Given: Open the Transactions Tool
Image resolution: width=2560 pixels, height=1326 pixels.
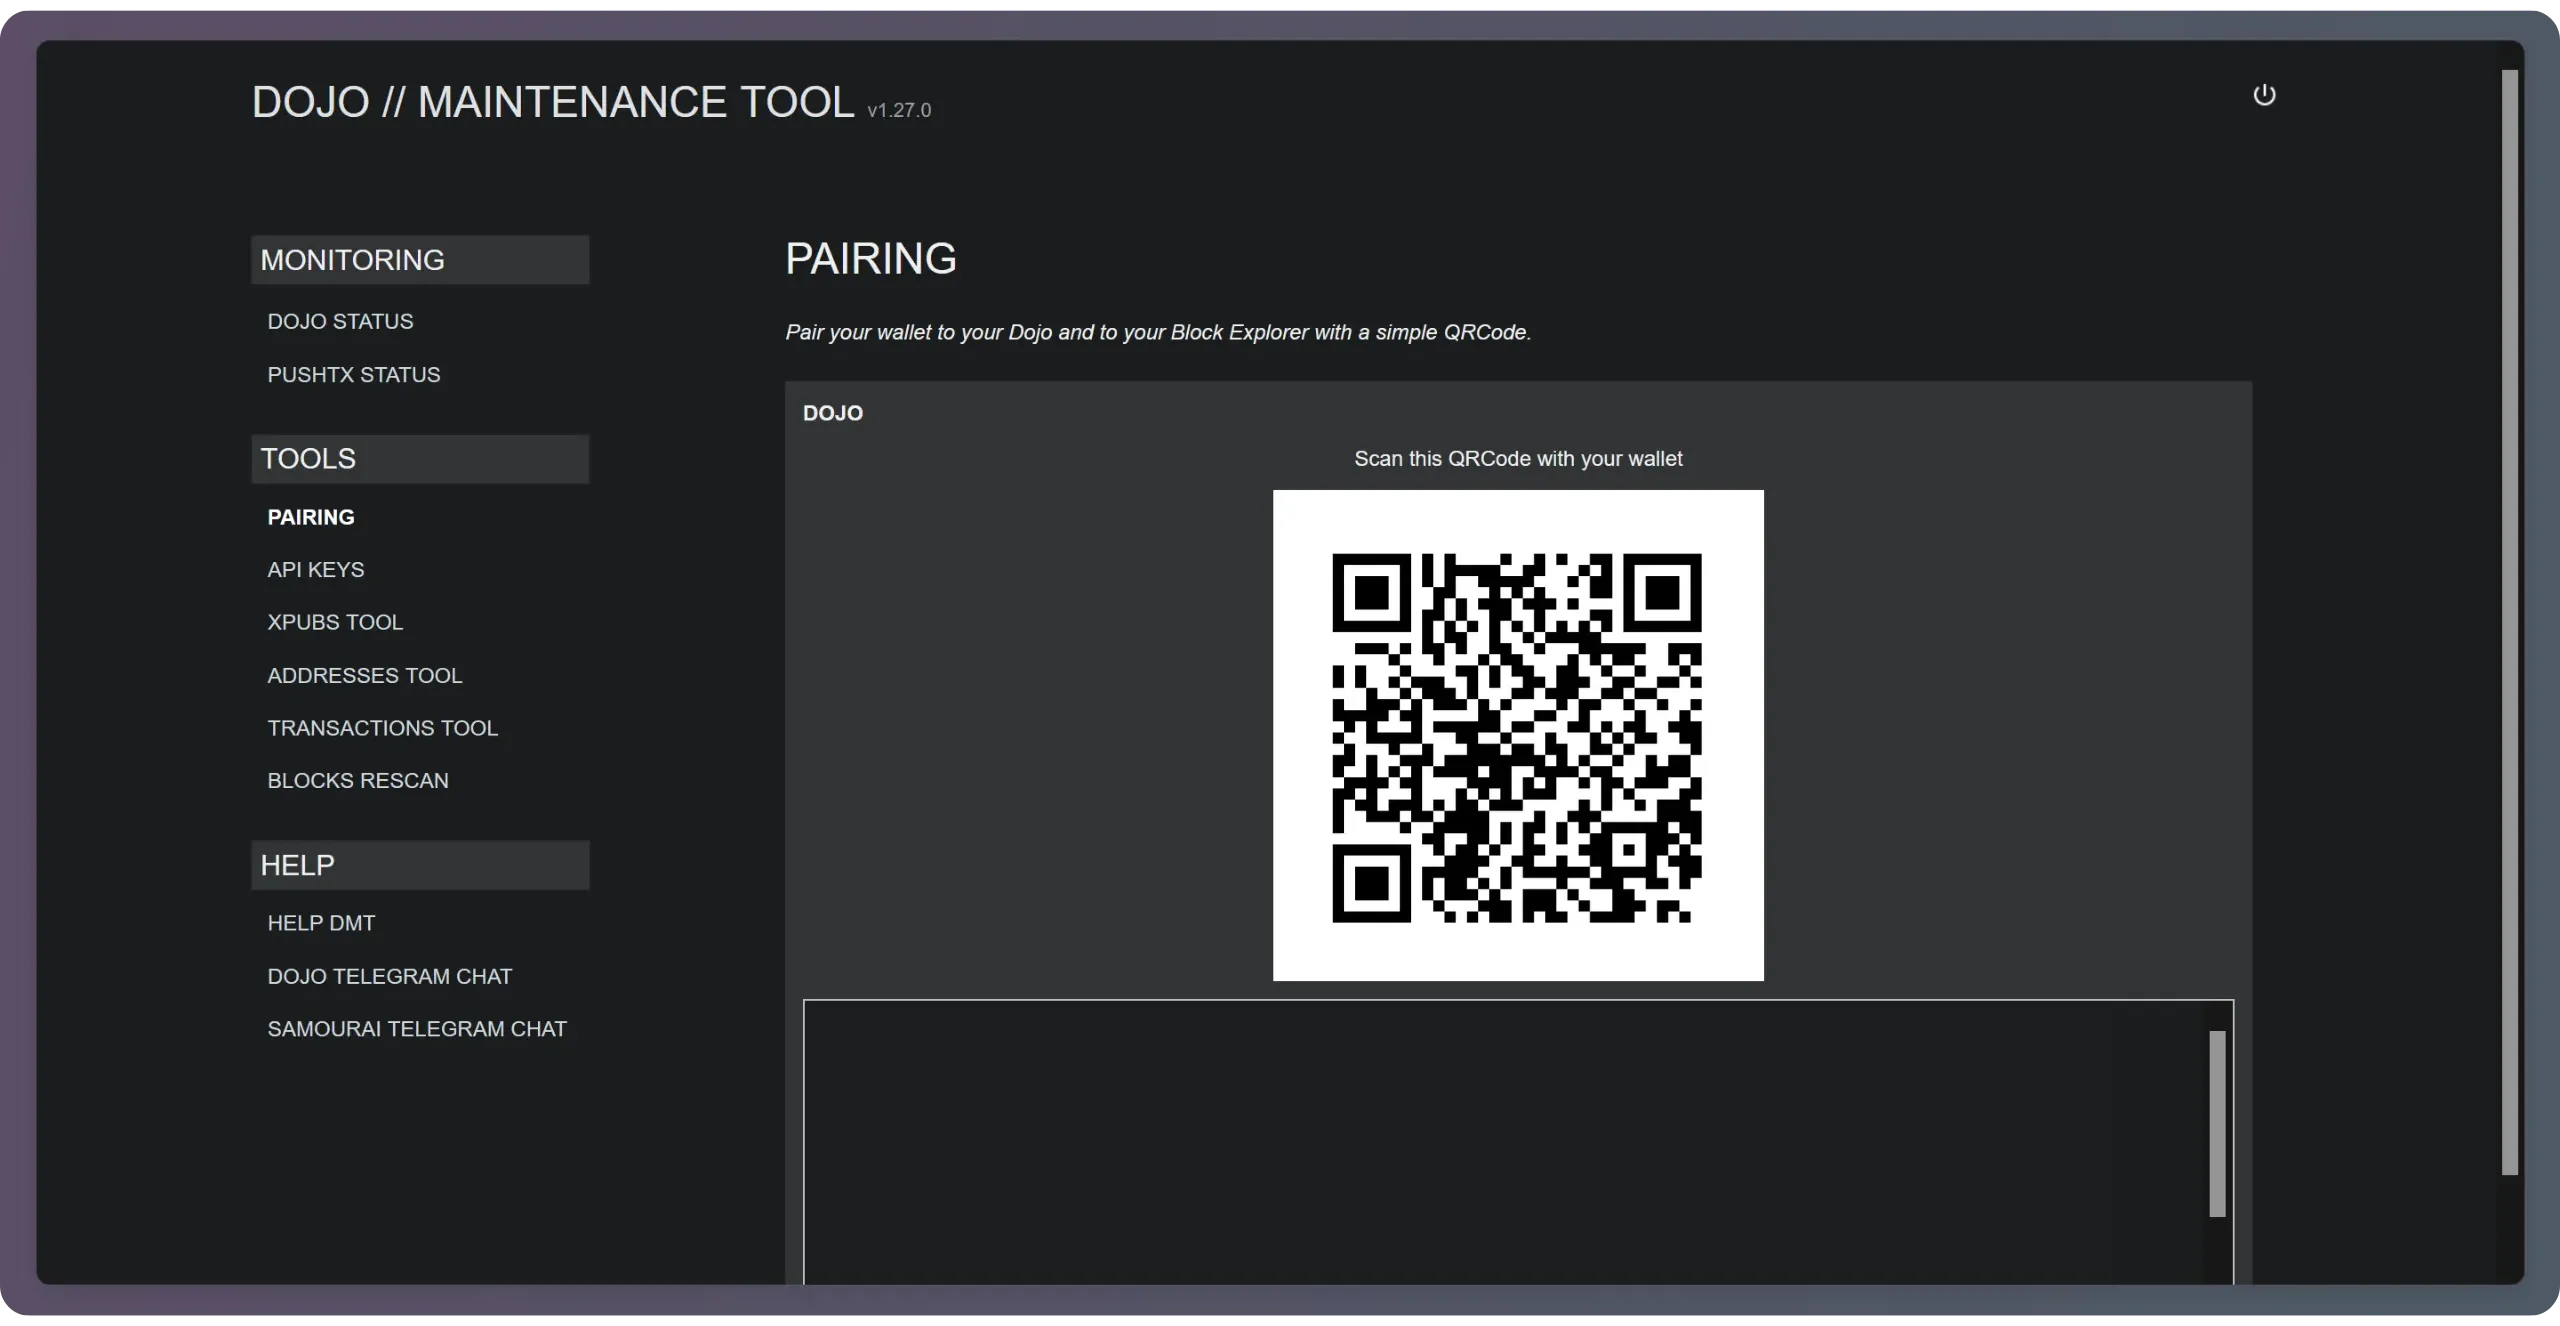Looking at the screenshot, I should [382, 728].
